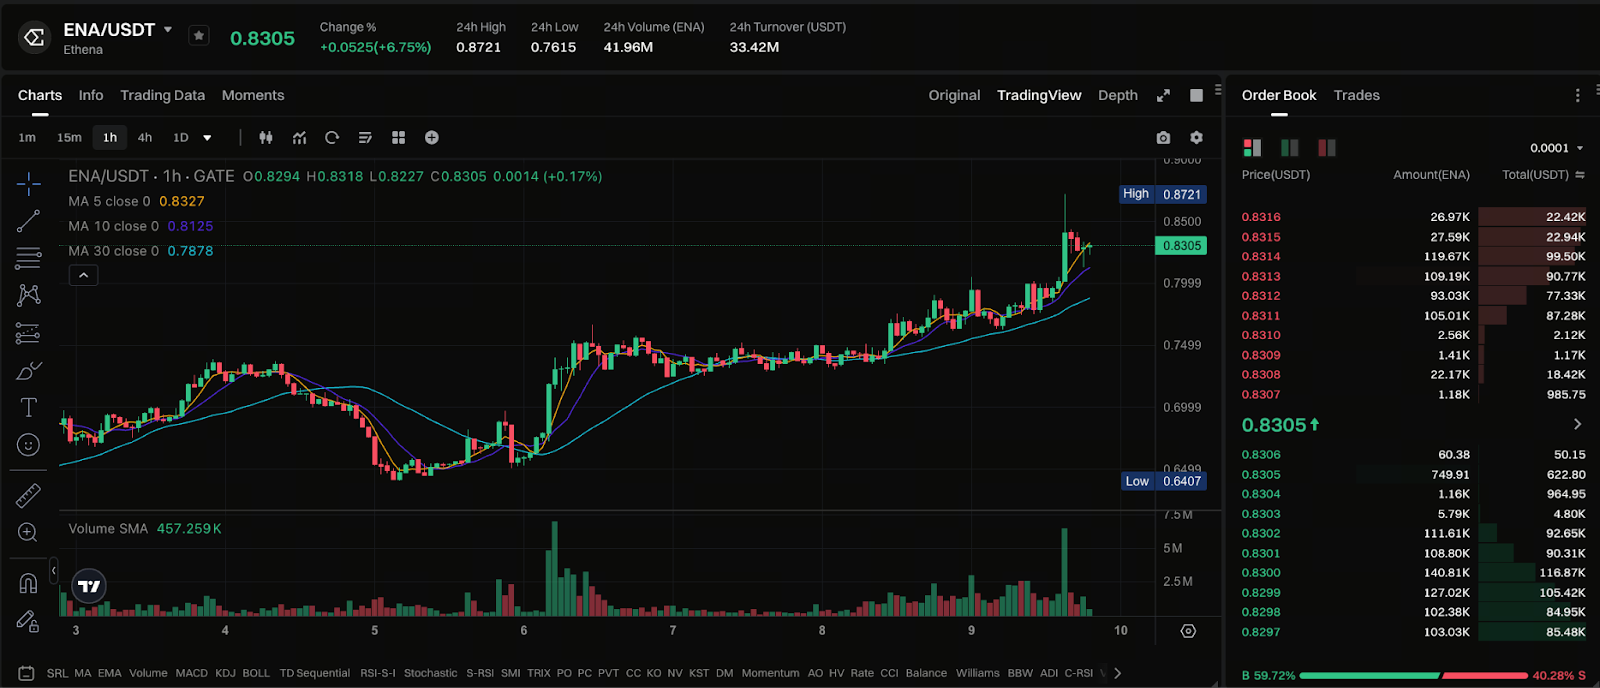The width and height of the screenshot is (1600, 688).
Task: Open the Fibonacci retracement tool
Action: 28,258
